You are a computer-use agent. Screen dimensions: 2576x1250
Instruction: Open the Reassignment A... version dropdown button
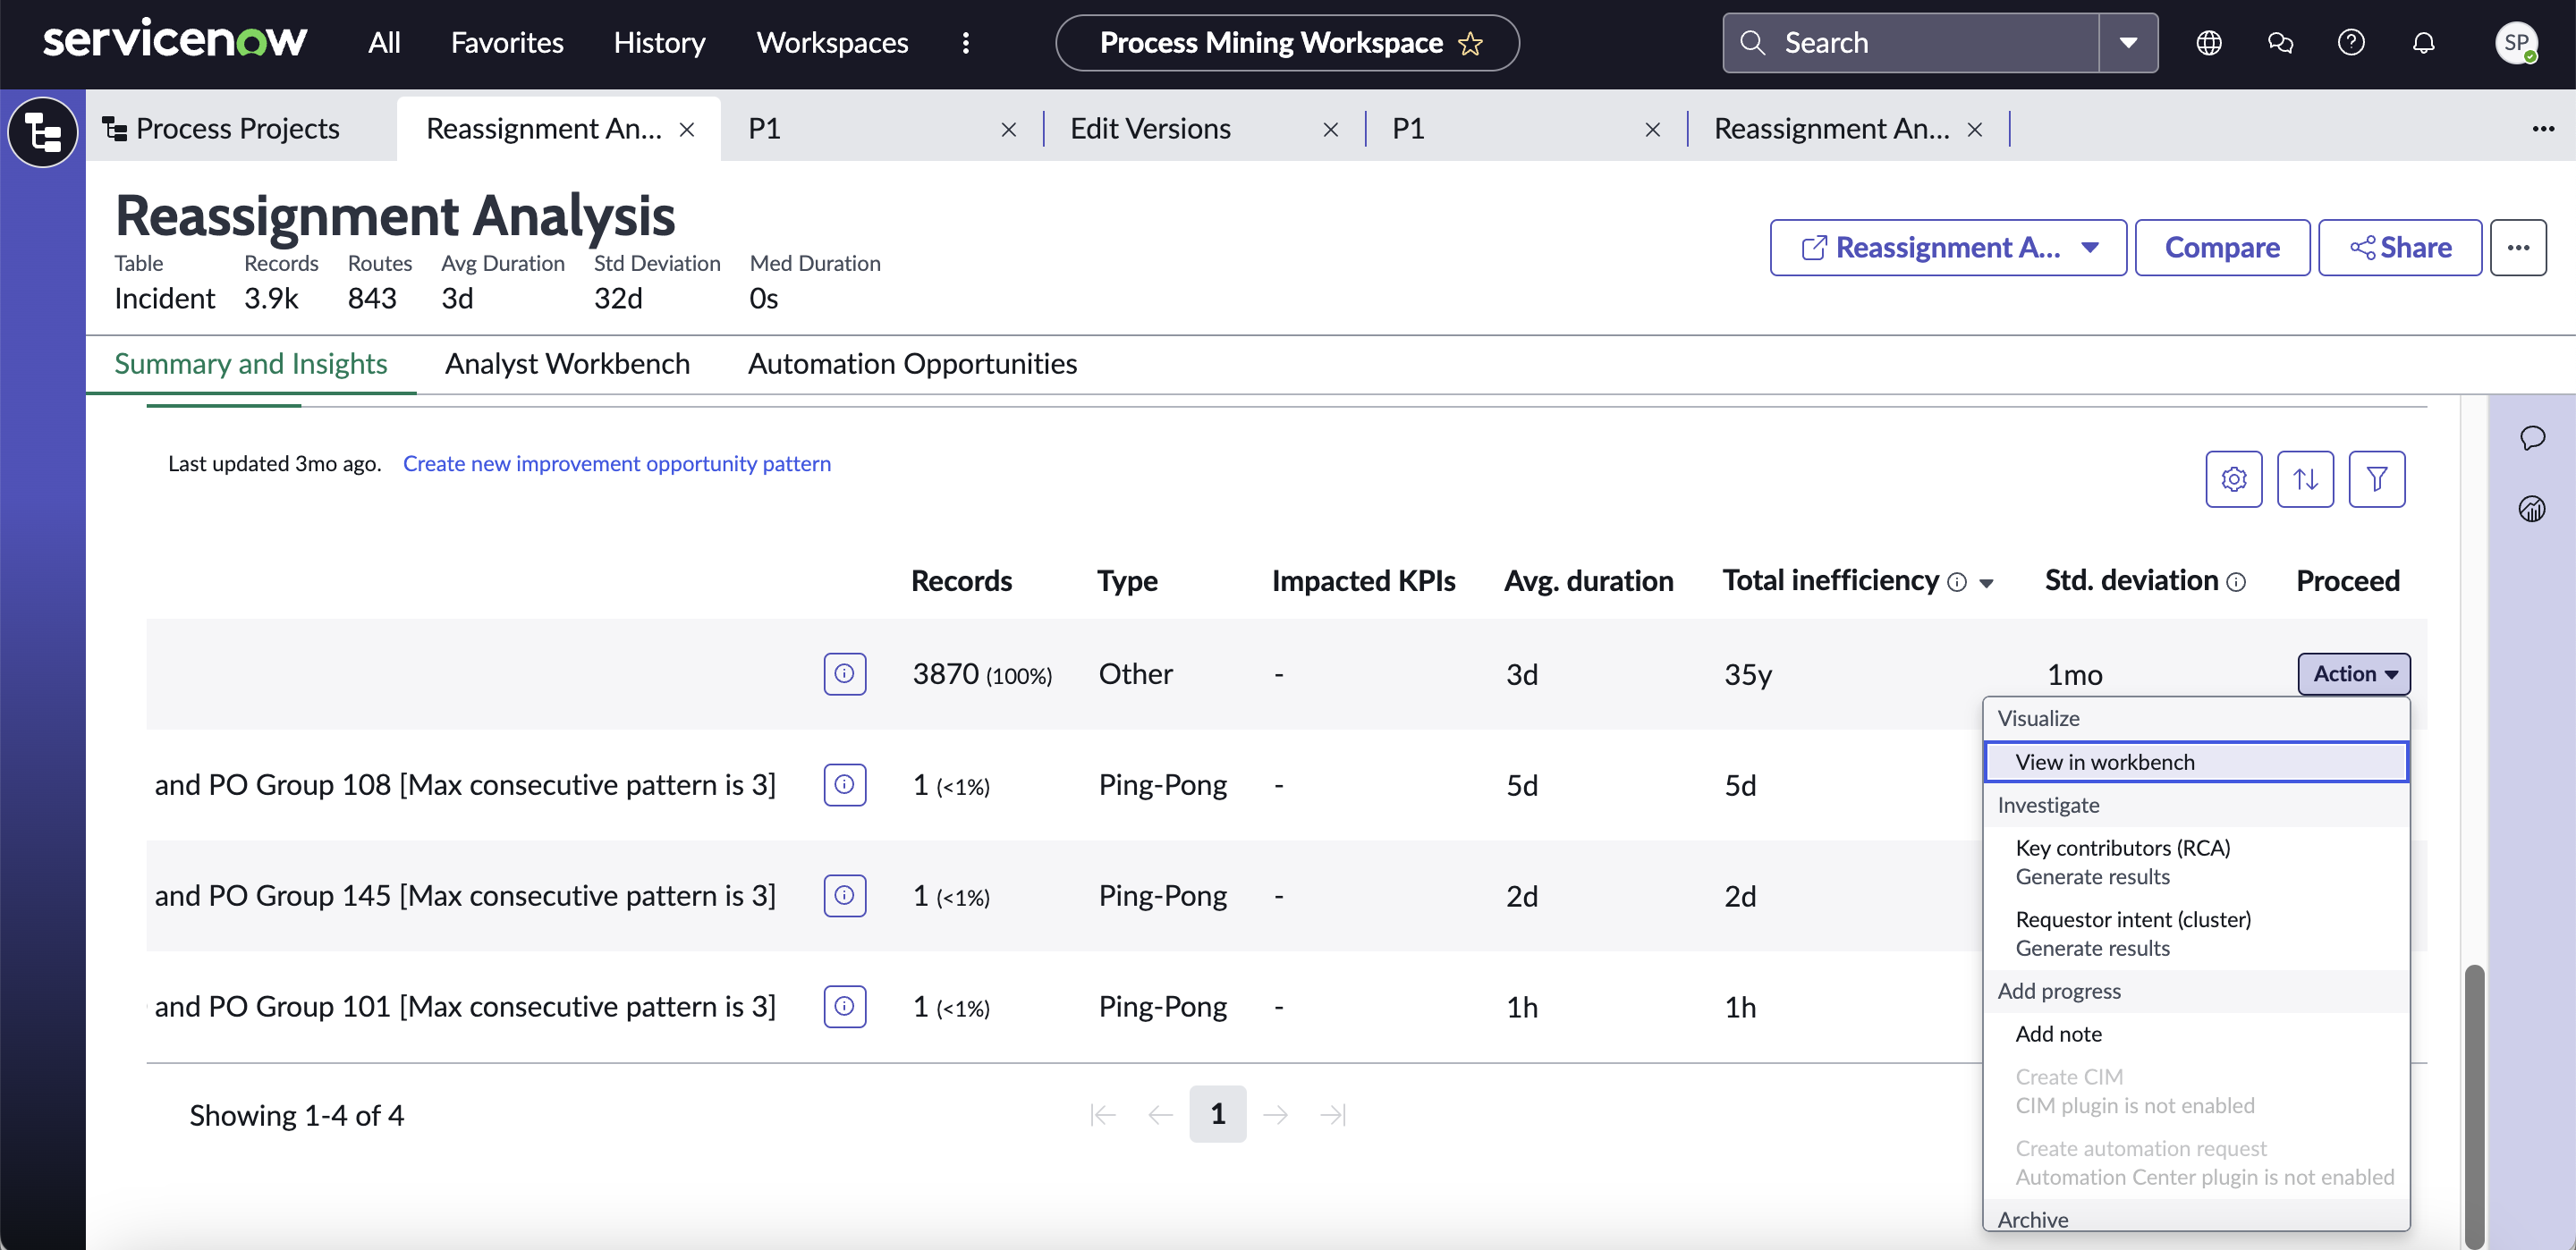tap(1948, 247)
